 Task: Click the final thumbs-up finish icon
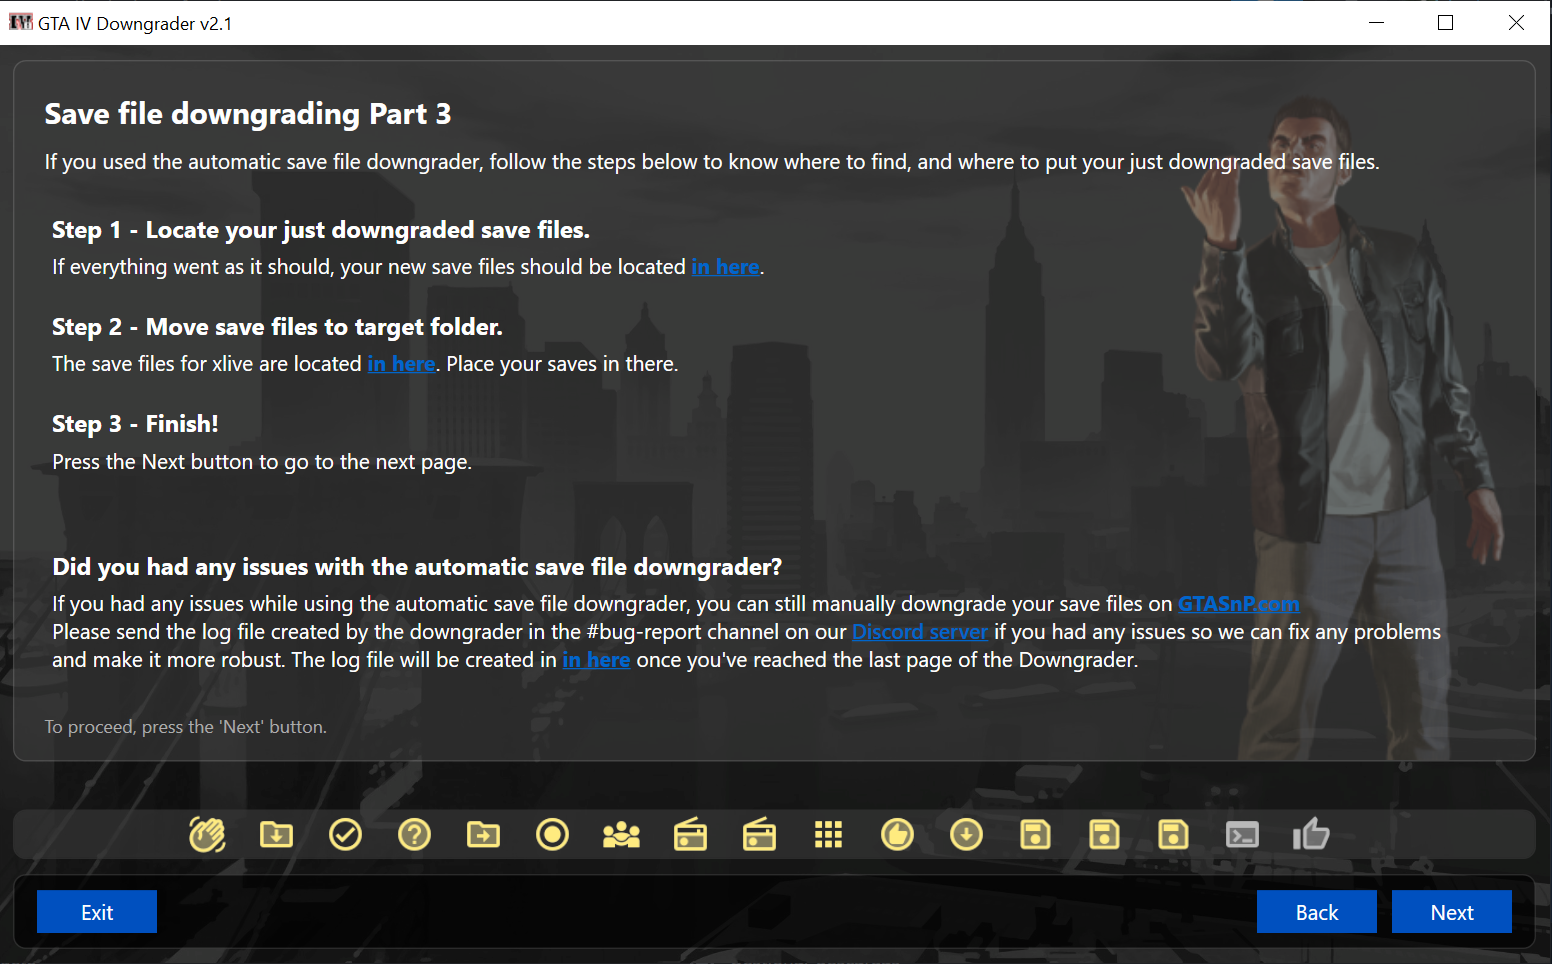point(1311,834)
